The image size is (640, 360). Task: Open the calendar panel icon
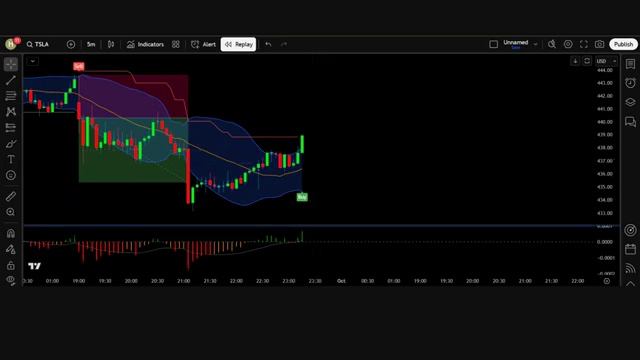(x=630, y=249)
